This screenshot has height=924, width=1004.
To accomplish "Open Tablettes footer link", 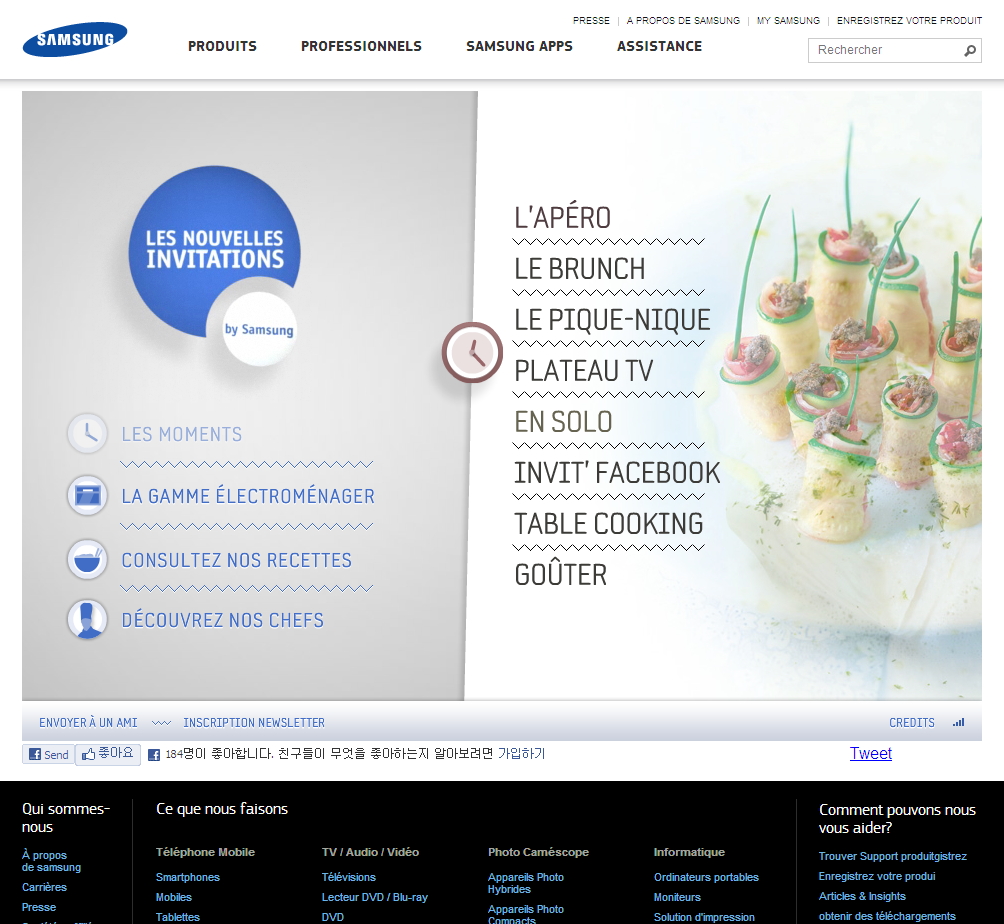I will point(177,918).
